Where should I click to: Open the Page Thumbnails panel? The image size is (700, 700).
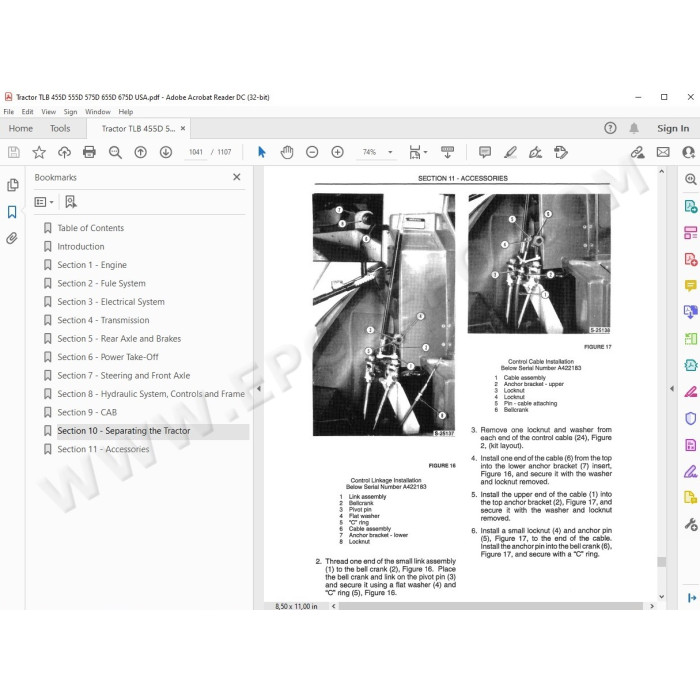[x=12, y=185]
